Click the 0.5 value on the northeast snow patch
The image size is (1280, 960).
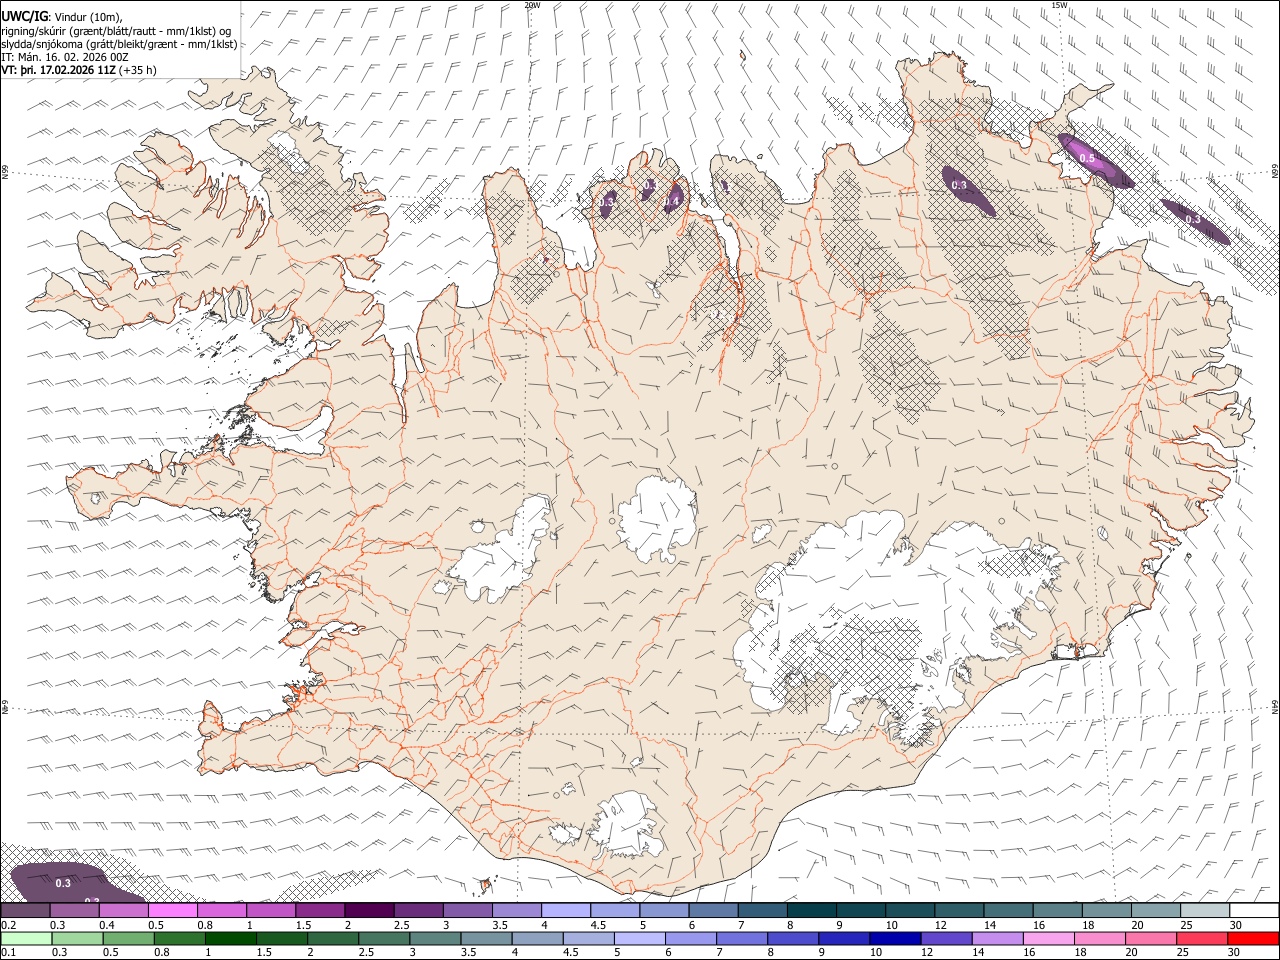tap(1087, 159)
